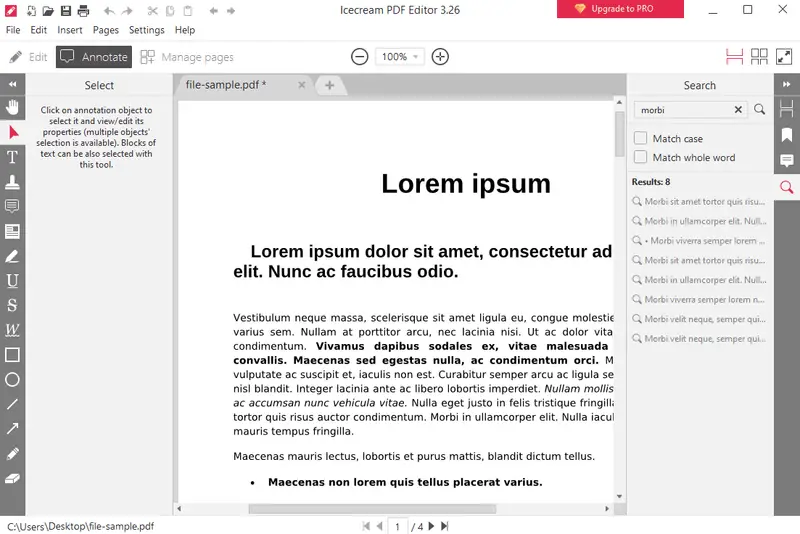This screenshot has height=534, width=800.
Task: Enable Match case checkbox
Action: (640, 138)
